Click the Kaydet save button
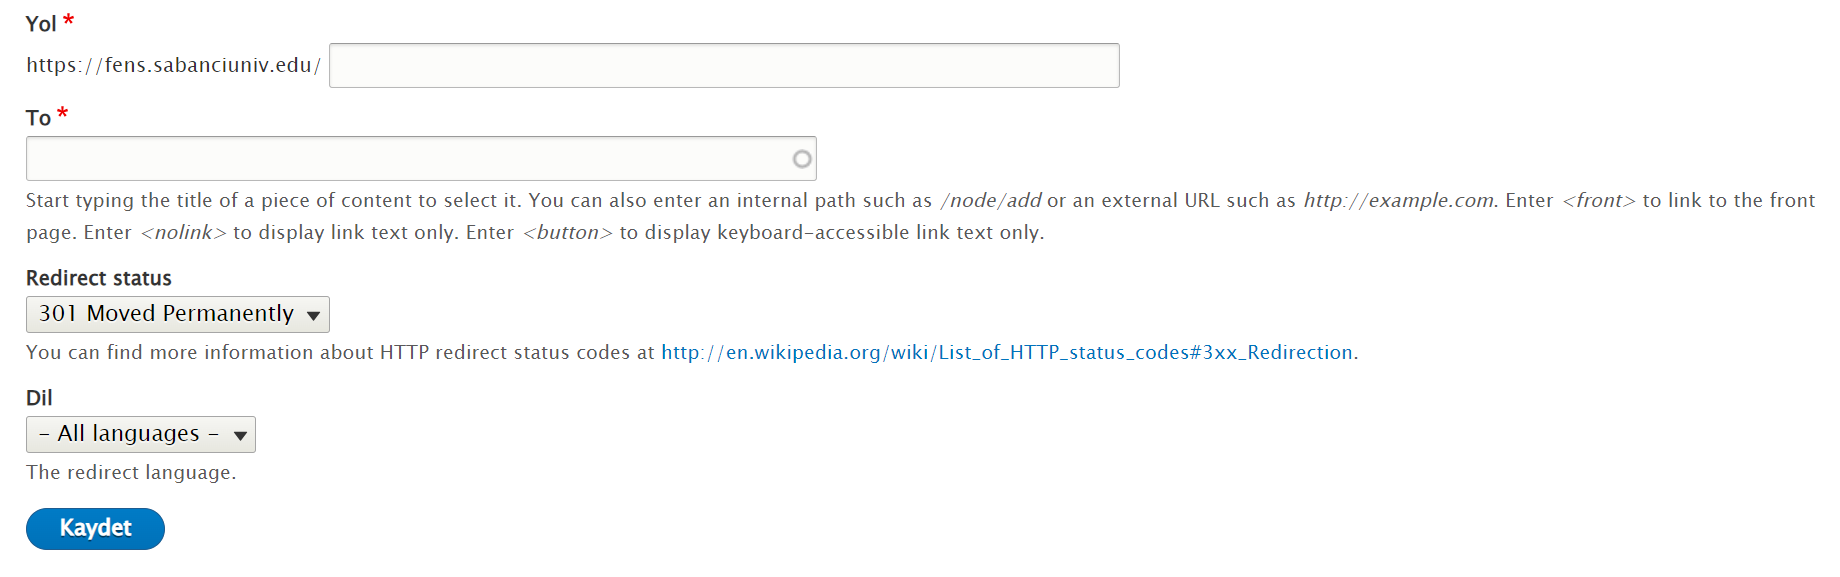The width and height of the screenshot is (1840, 577). coord(95,529)
